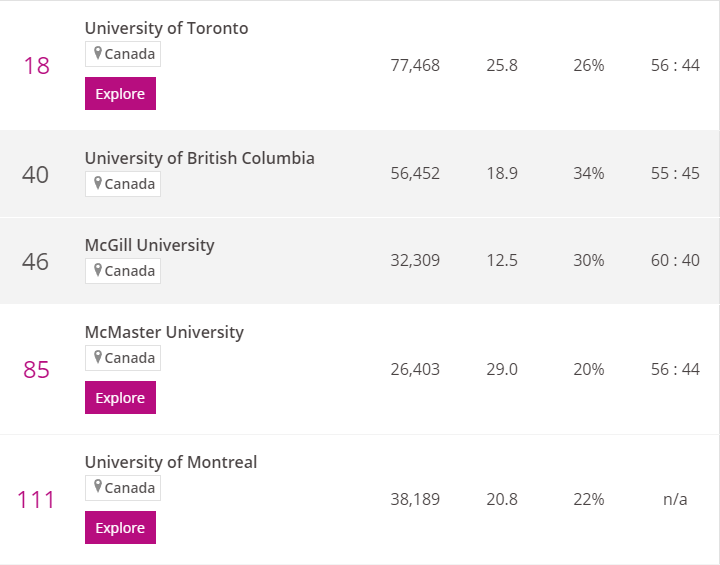The height and width of the screenshot is (565, 720).
Task: Click the location pin icon under McMaster University
Action: tap(98, 357)
